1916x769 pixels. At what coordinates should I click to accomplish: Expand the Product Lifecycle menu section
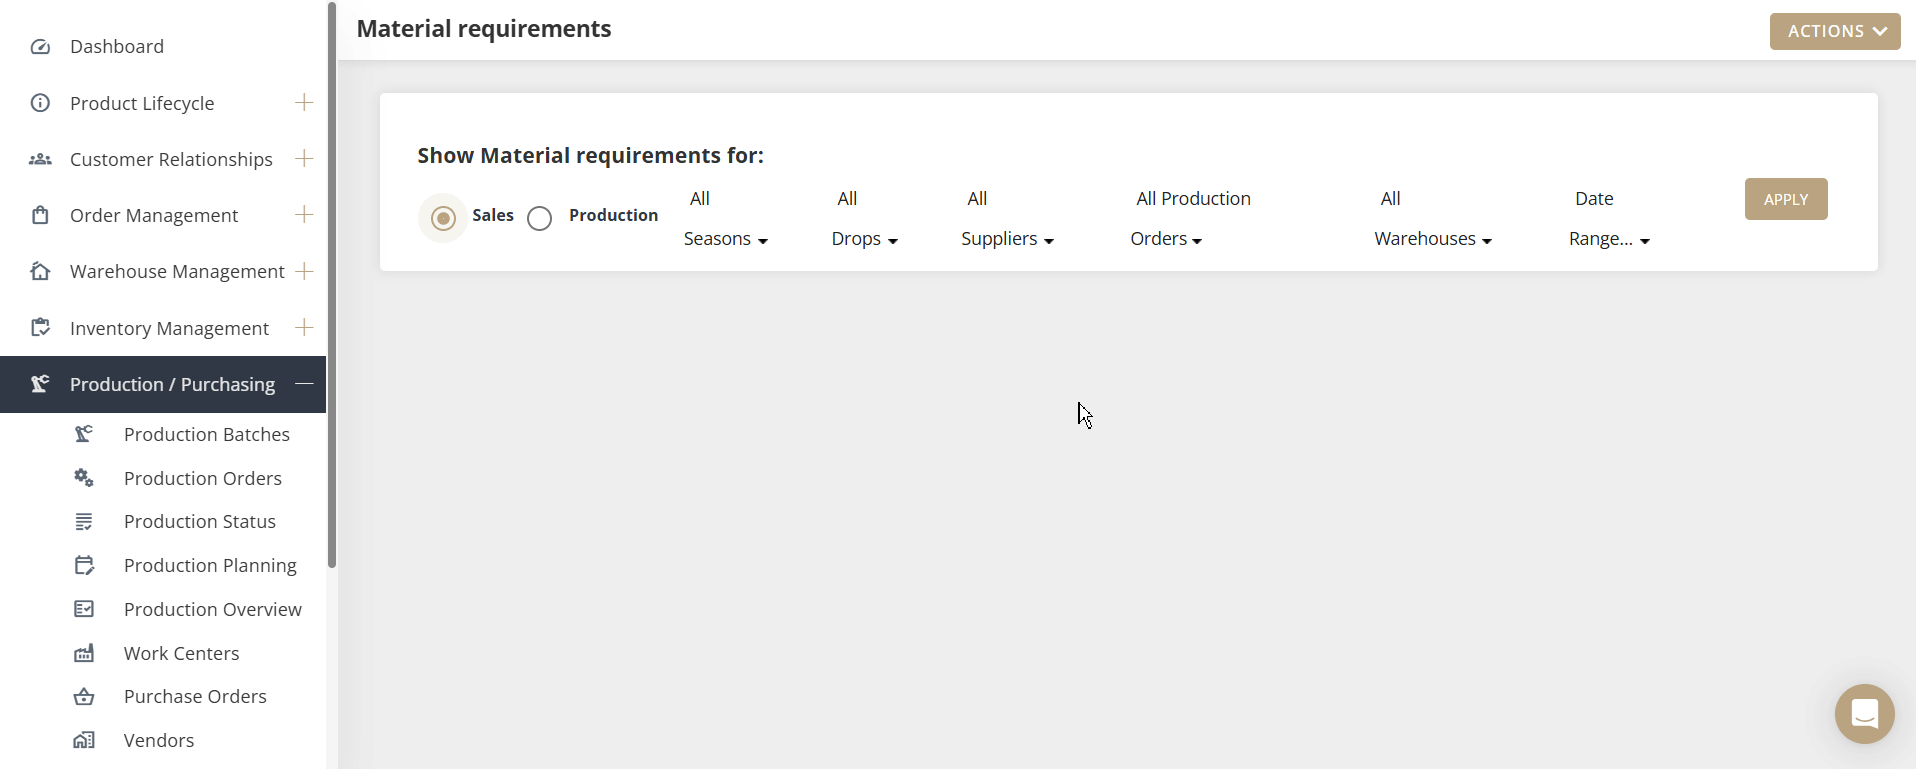(x=304, y=103)
